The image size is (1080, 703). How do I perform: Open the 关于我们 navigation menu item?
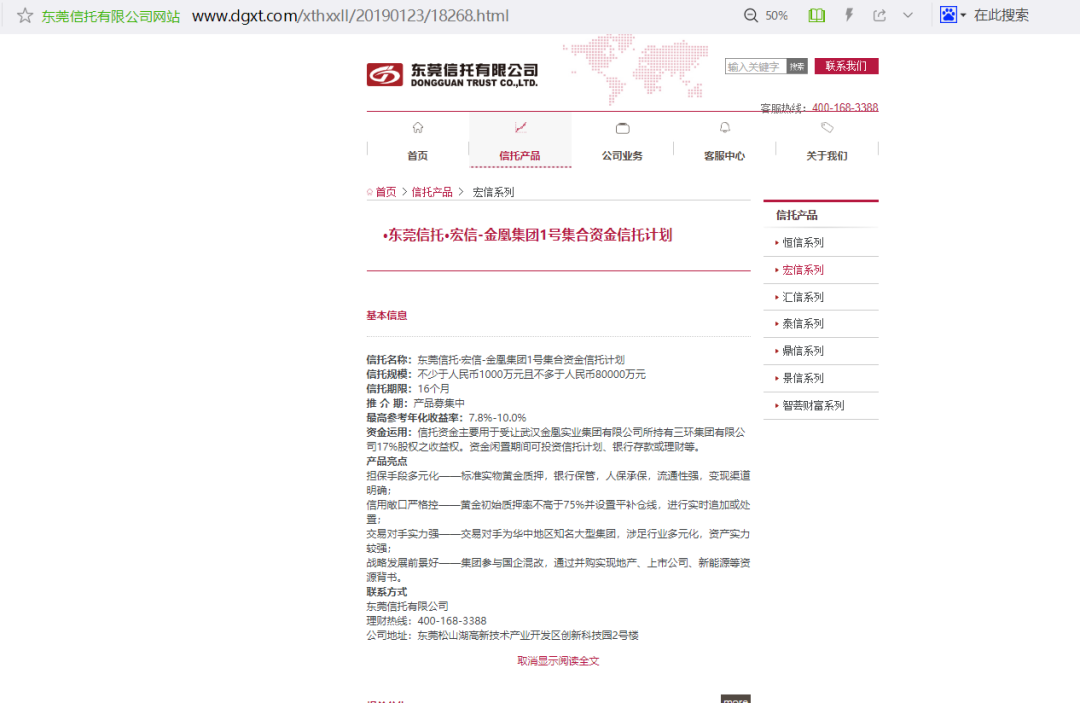click(827, 156)
